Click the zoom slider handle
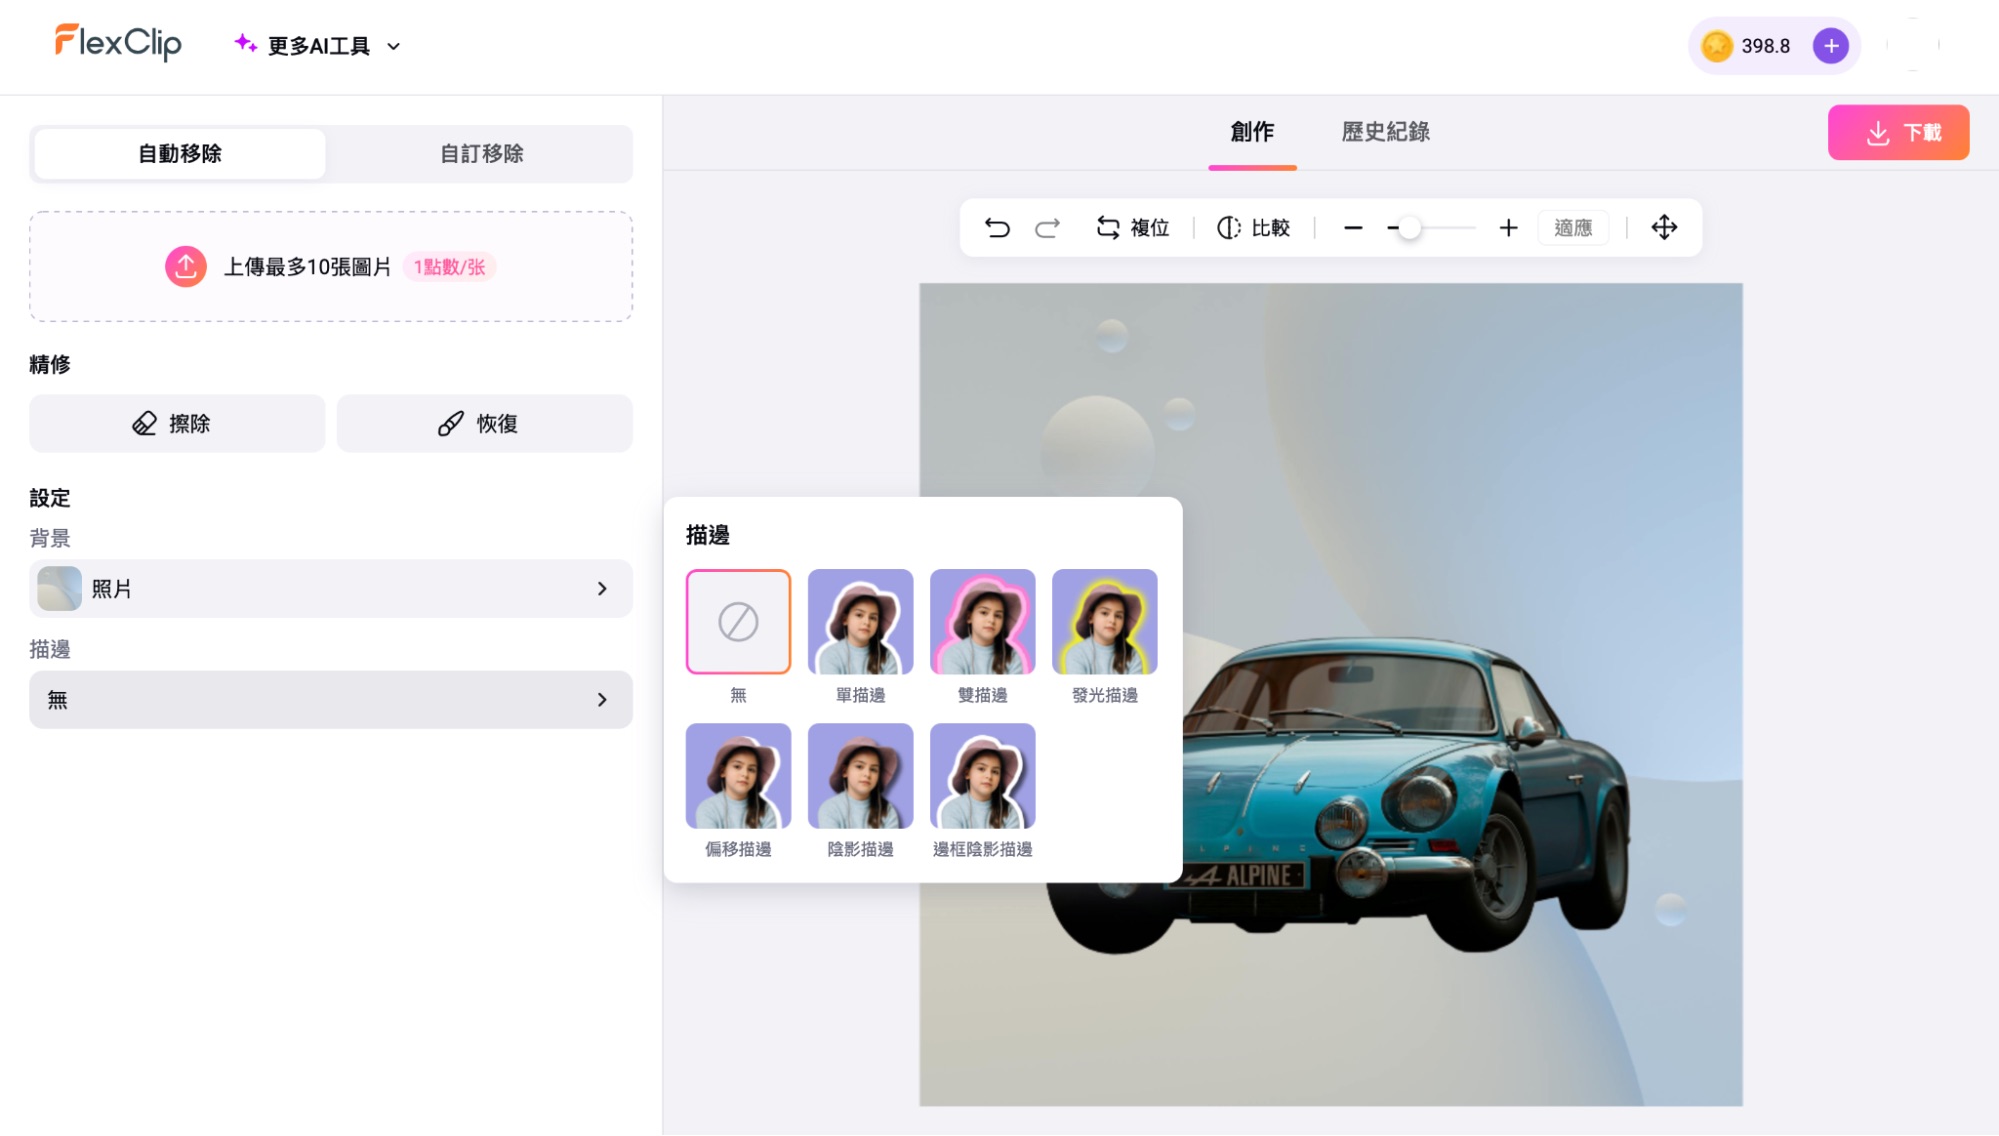This screenshot has height=1136, width=1999. [x=1409, y=228]
